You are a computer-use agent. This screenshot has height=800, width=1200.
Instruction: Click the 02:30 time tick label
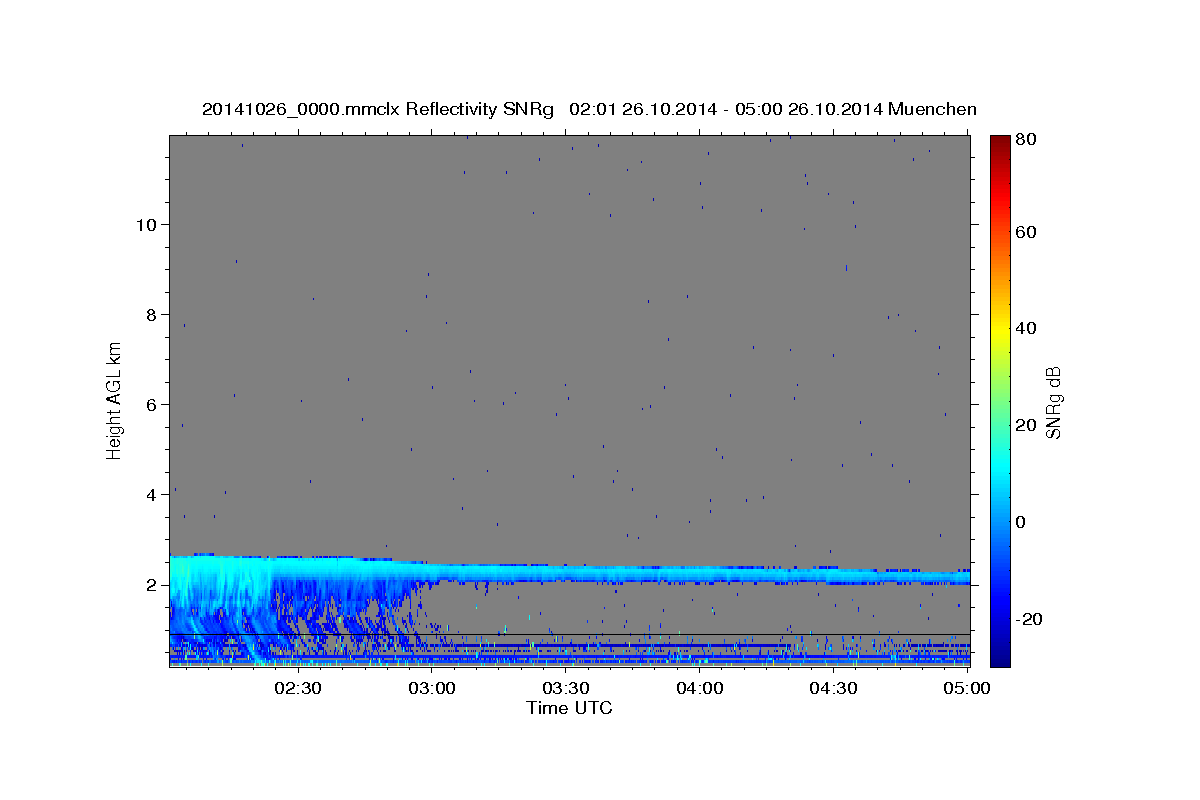(299, 688)
